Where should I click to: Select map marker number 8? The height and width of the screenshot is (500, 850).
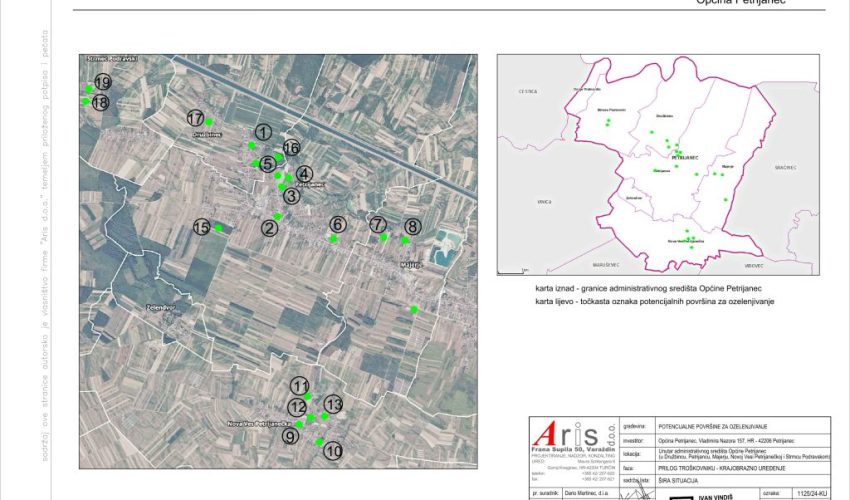(x=413, y=227)
